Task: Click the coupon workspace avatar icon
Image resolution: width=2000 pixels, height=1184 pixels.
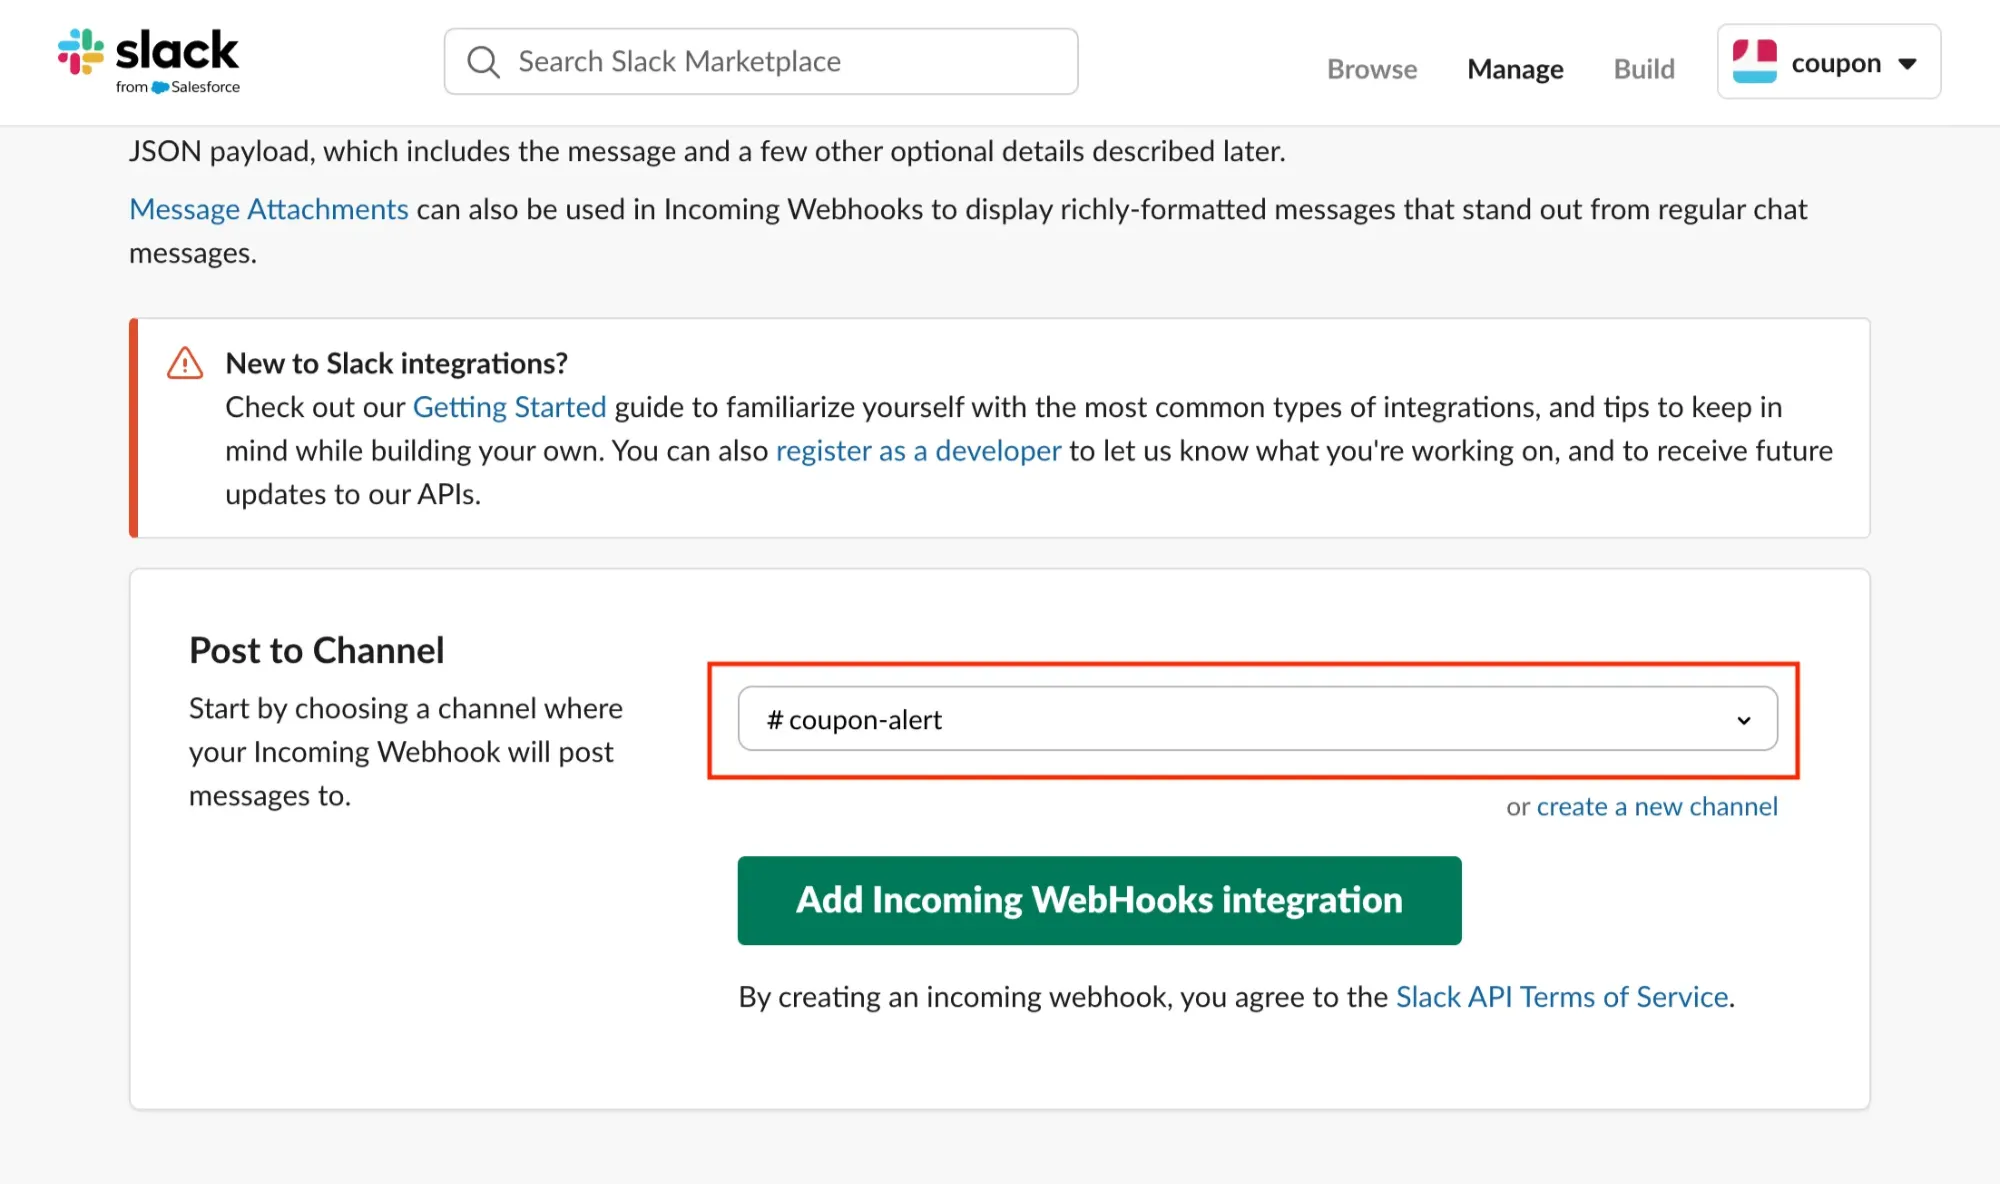Action: click(x=1754, y=62)
